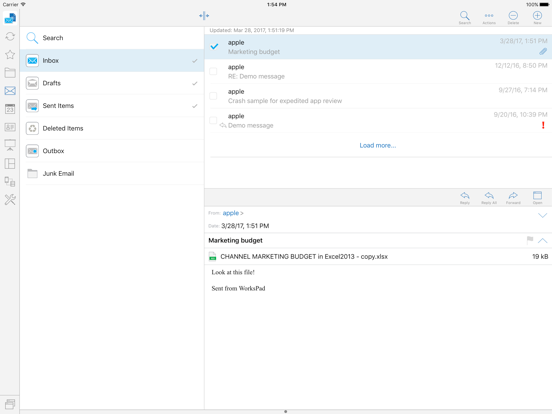Click the folder list Search field
This screenshot has height=414, width=552.
pyautogui.click(x=112, y=38)
